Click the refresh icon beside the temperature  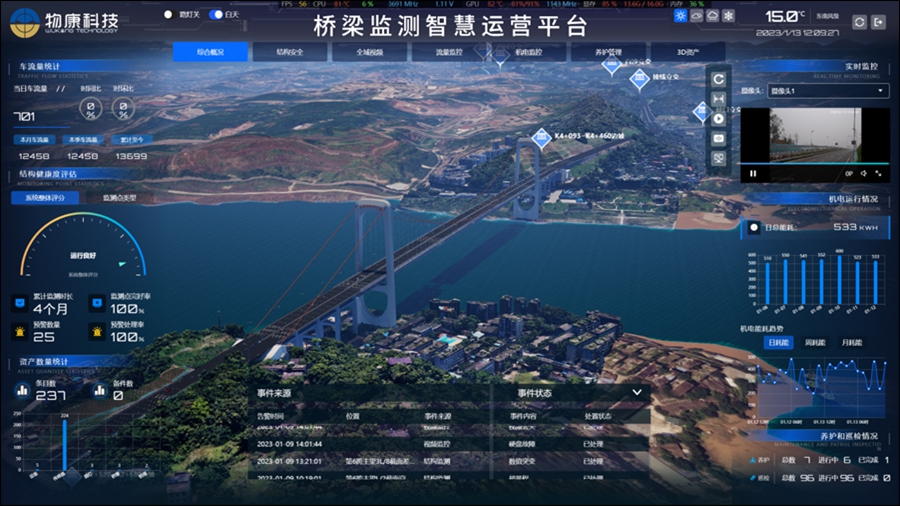click(858, 22)
